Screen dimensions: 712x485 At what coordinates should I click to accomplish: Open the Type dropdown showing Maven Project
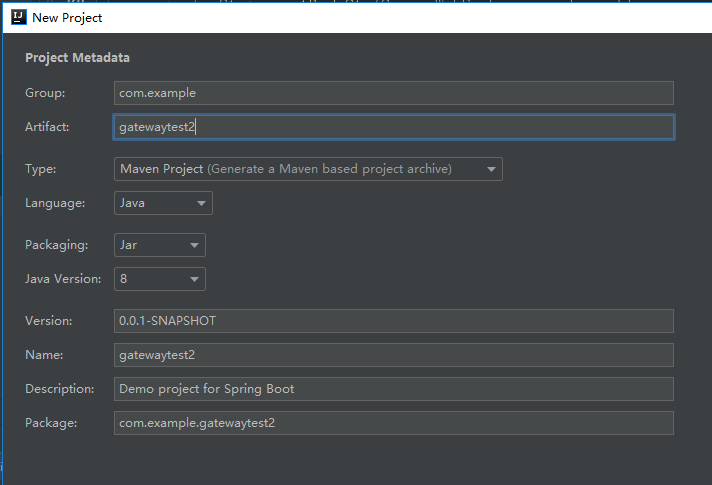308,169
